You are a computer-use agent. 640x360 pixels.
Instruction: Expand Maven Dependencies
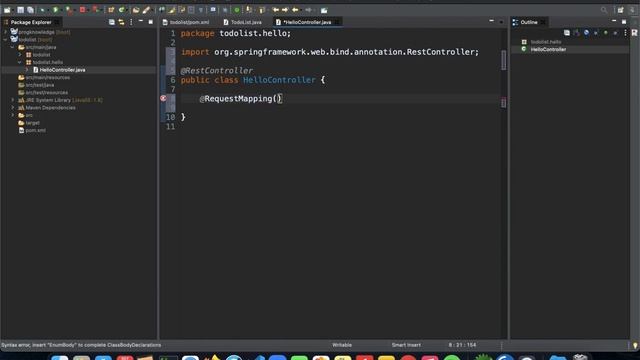(12, 108)
